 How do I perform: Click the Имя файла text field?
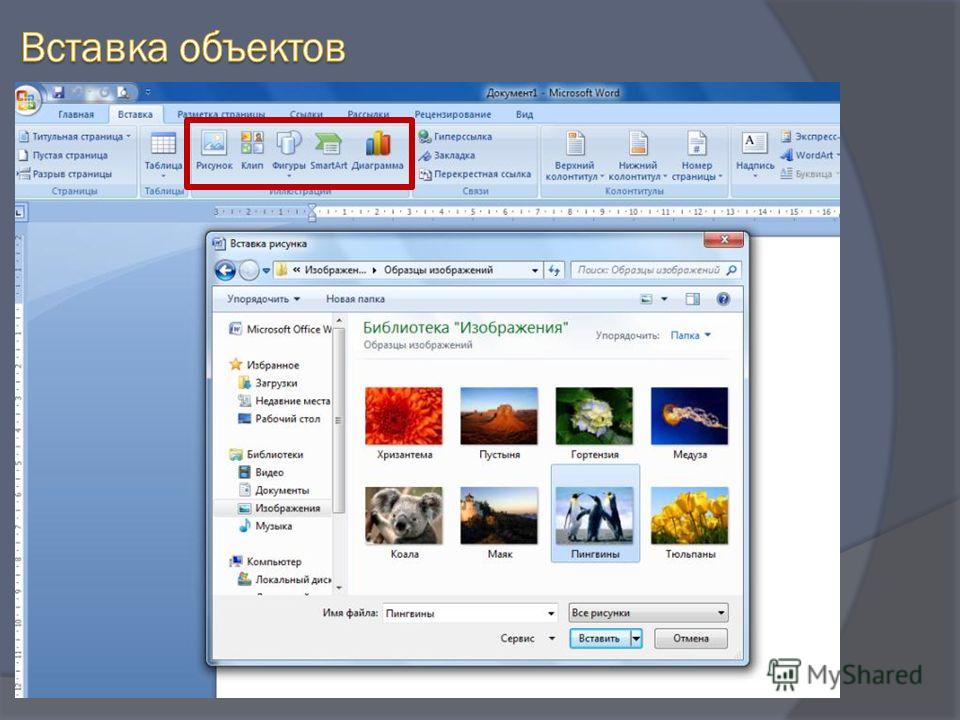463,613
